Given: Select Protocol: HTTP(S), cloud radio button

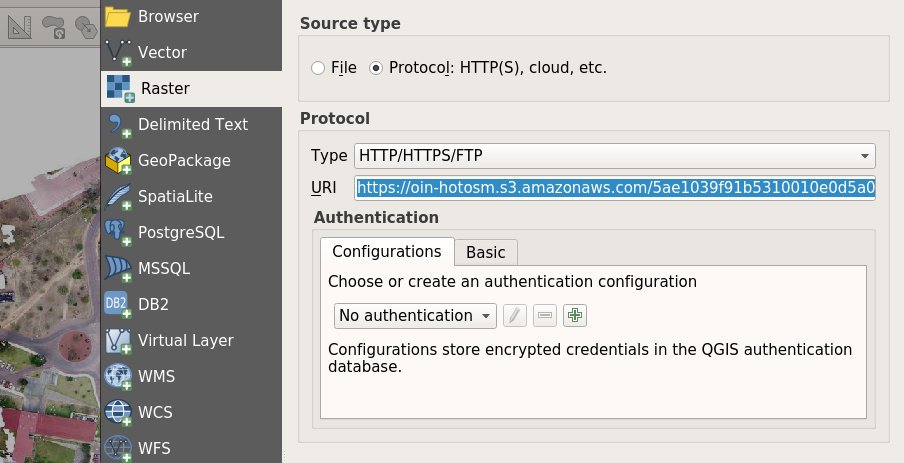Looking at the screenshot, I should pyautogui.click(x=376, y=68).
